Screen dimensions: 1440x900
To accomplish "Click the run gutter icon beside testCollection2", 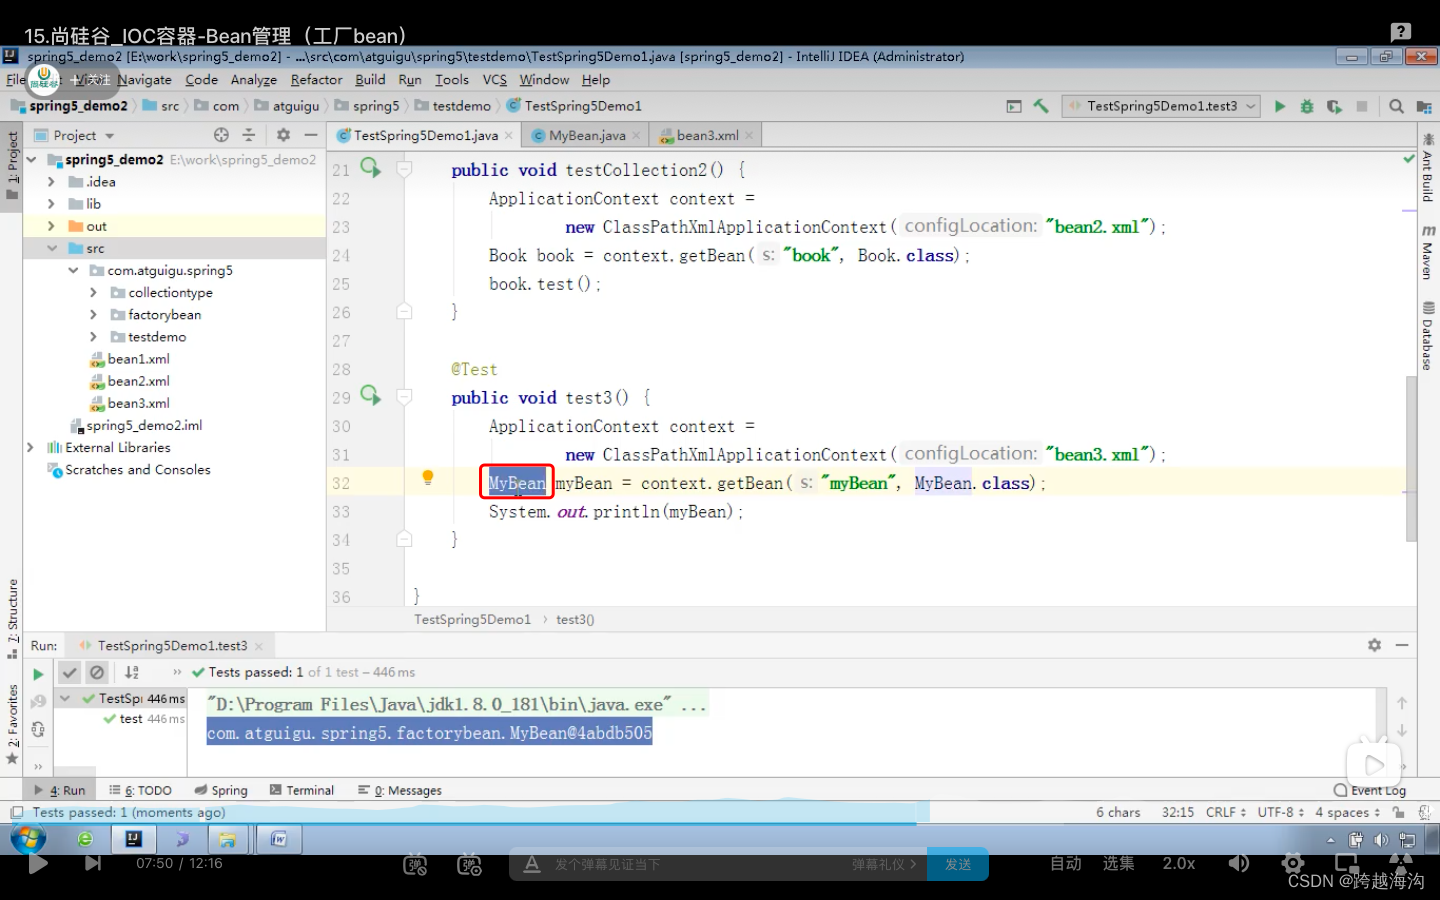I will pos(370,168).
